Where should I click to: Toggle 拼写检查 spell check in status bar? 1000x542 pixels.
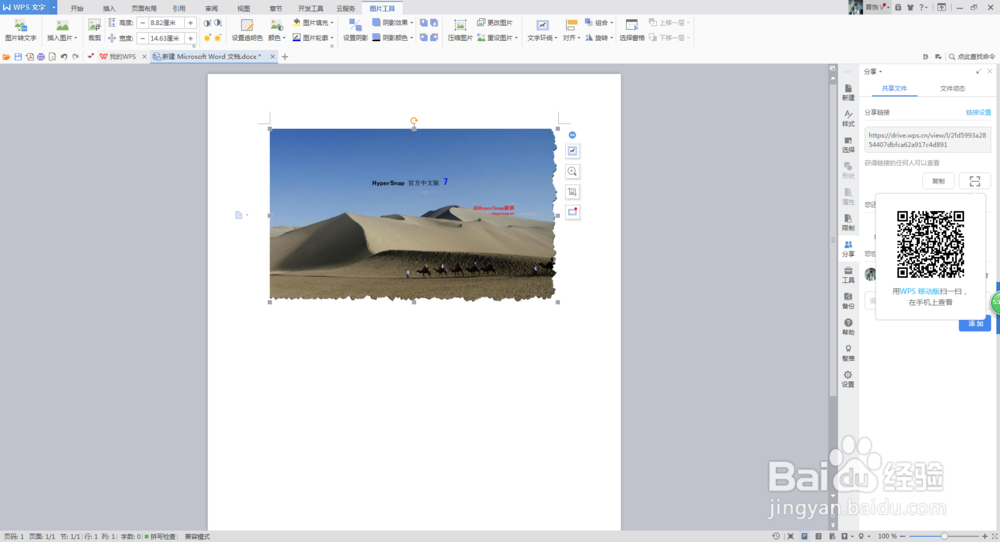click(160, 537)
